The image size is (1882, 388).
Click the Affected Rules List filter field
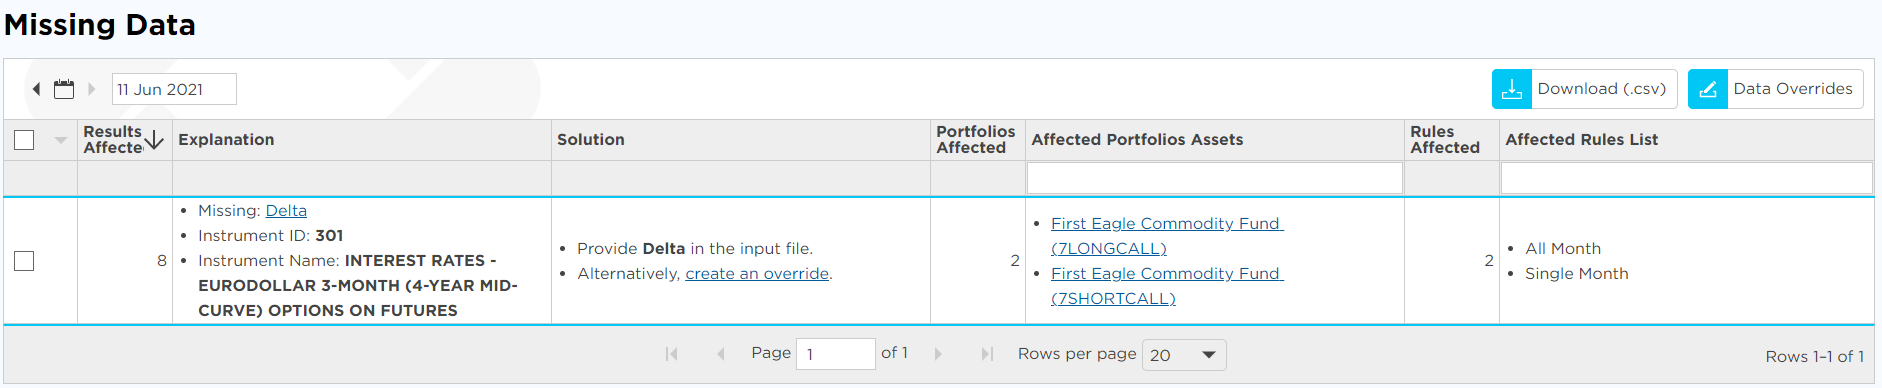1686,178
